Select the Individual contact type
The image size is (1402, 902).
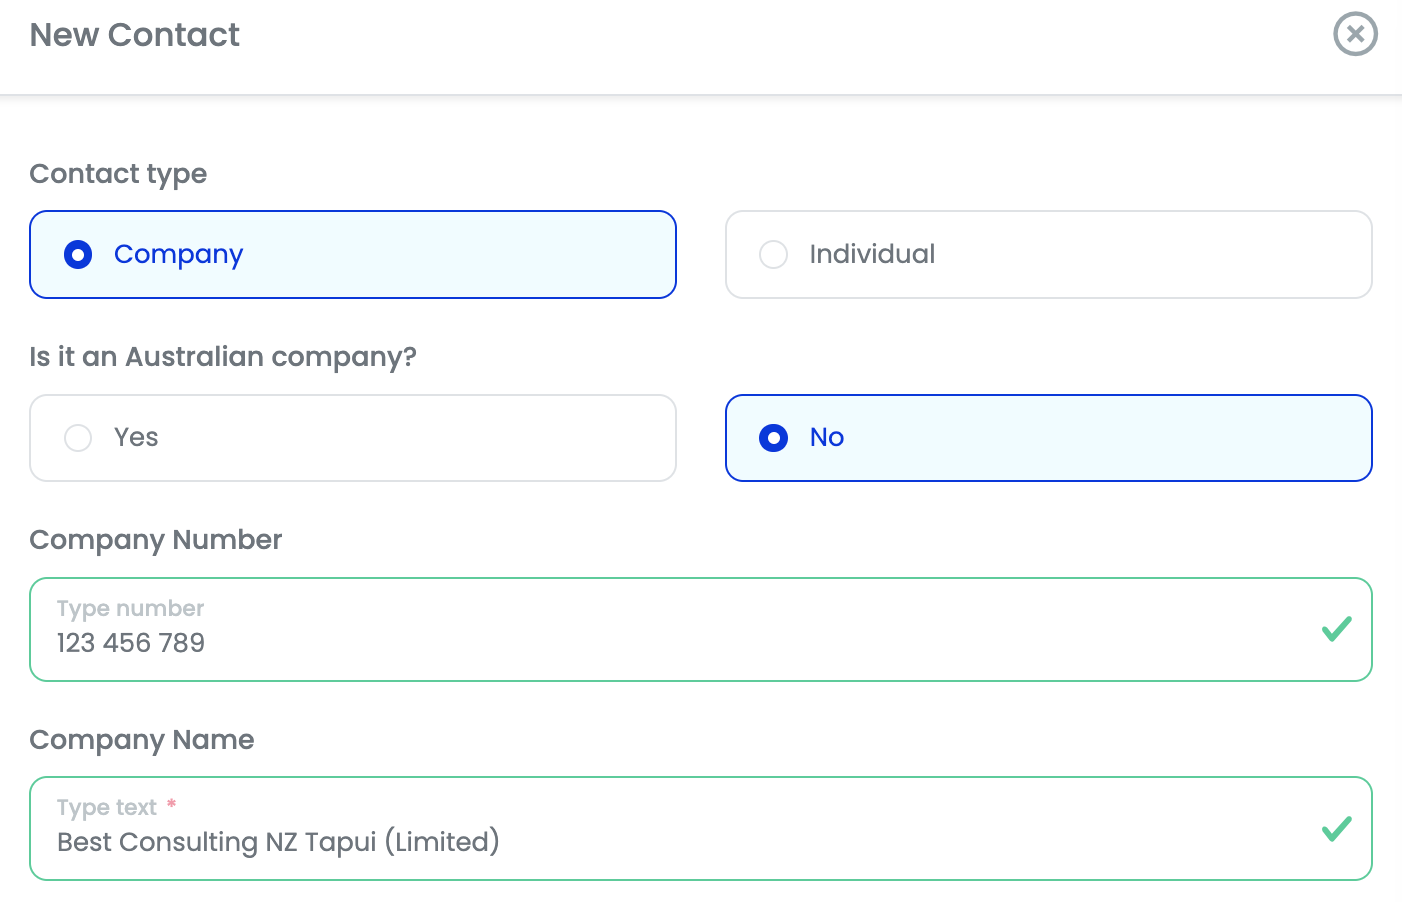(1048, 254)
